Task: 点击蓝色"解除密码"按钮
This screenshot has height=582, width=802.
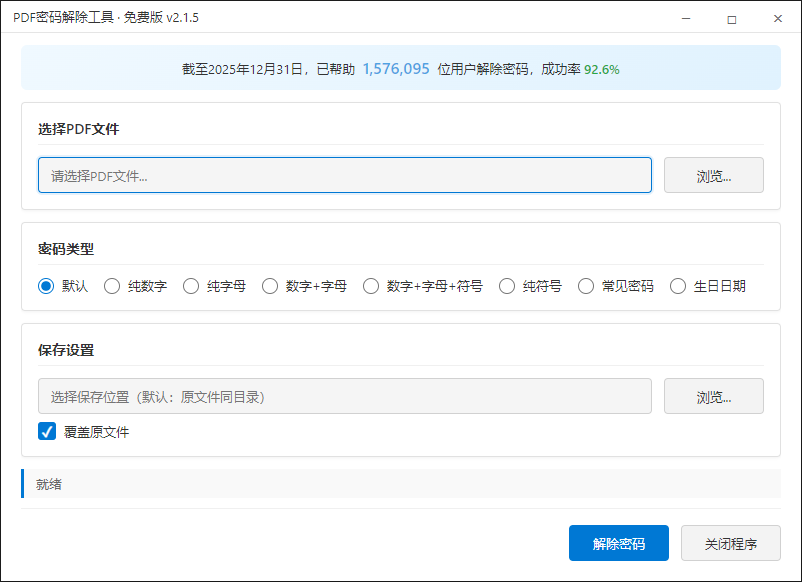Action: tap(619, 543)
